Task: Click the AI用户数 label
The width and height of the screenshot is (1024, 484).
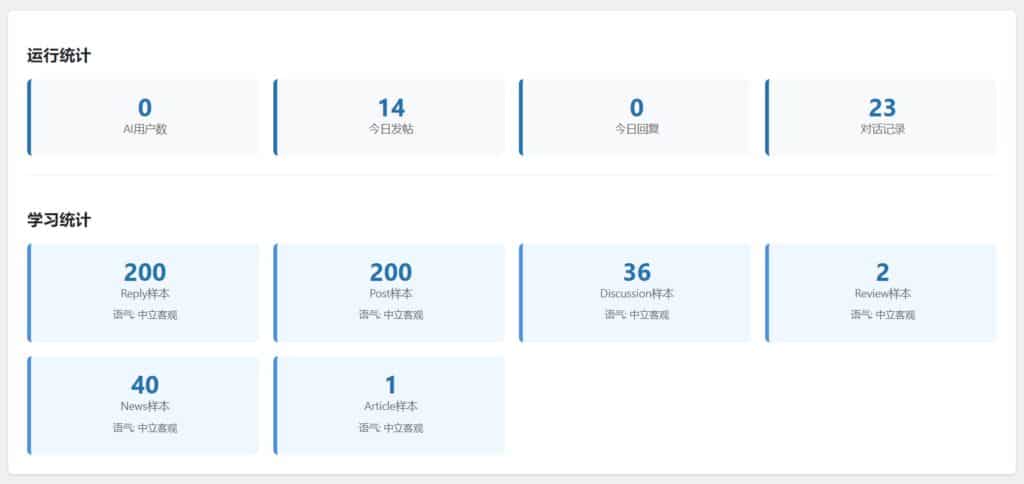Action: 145,129
